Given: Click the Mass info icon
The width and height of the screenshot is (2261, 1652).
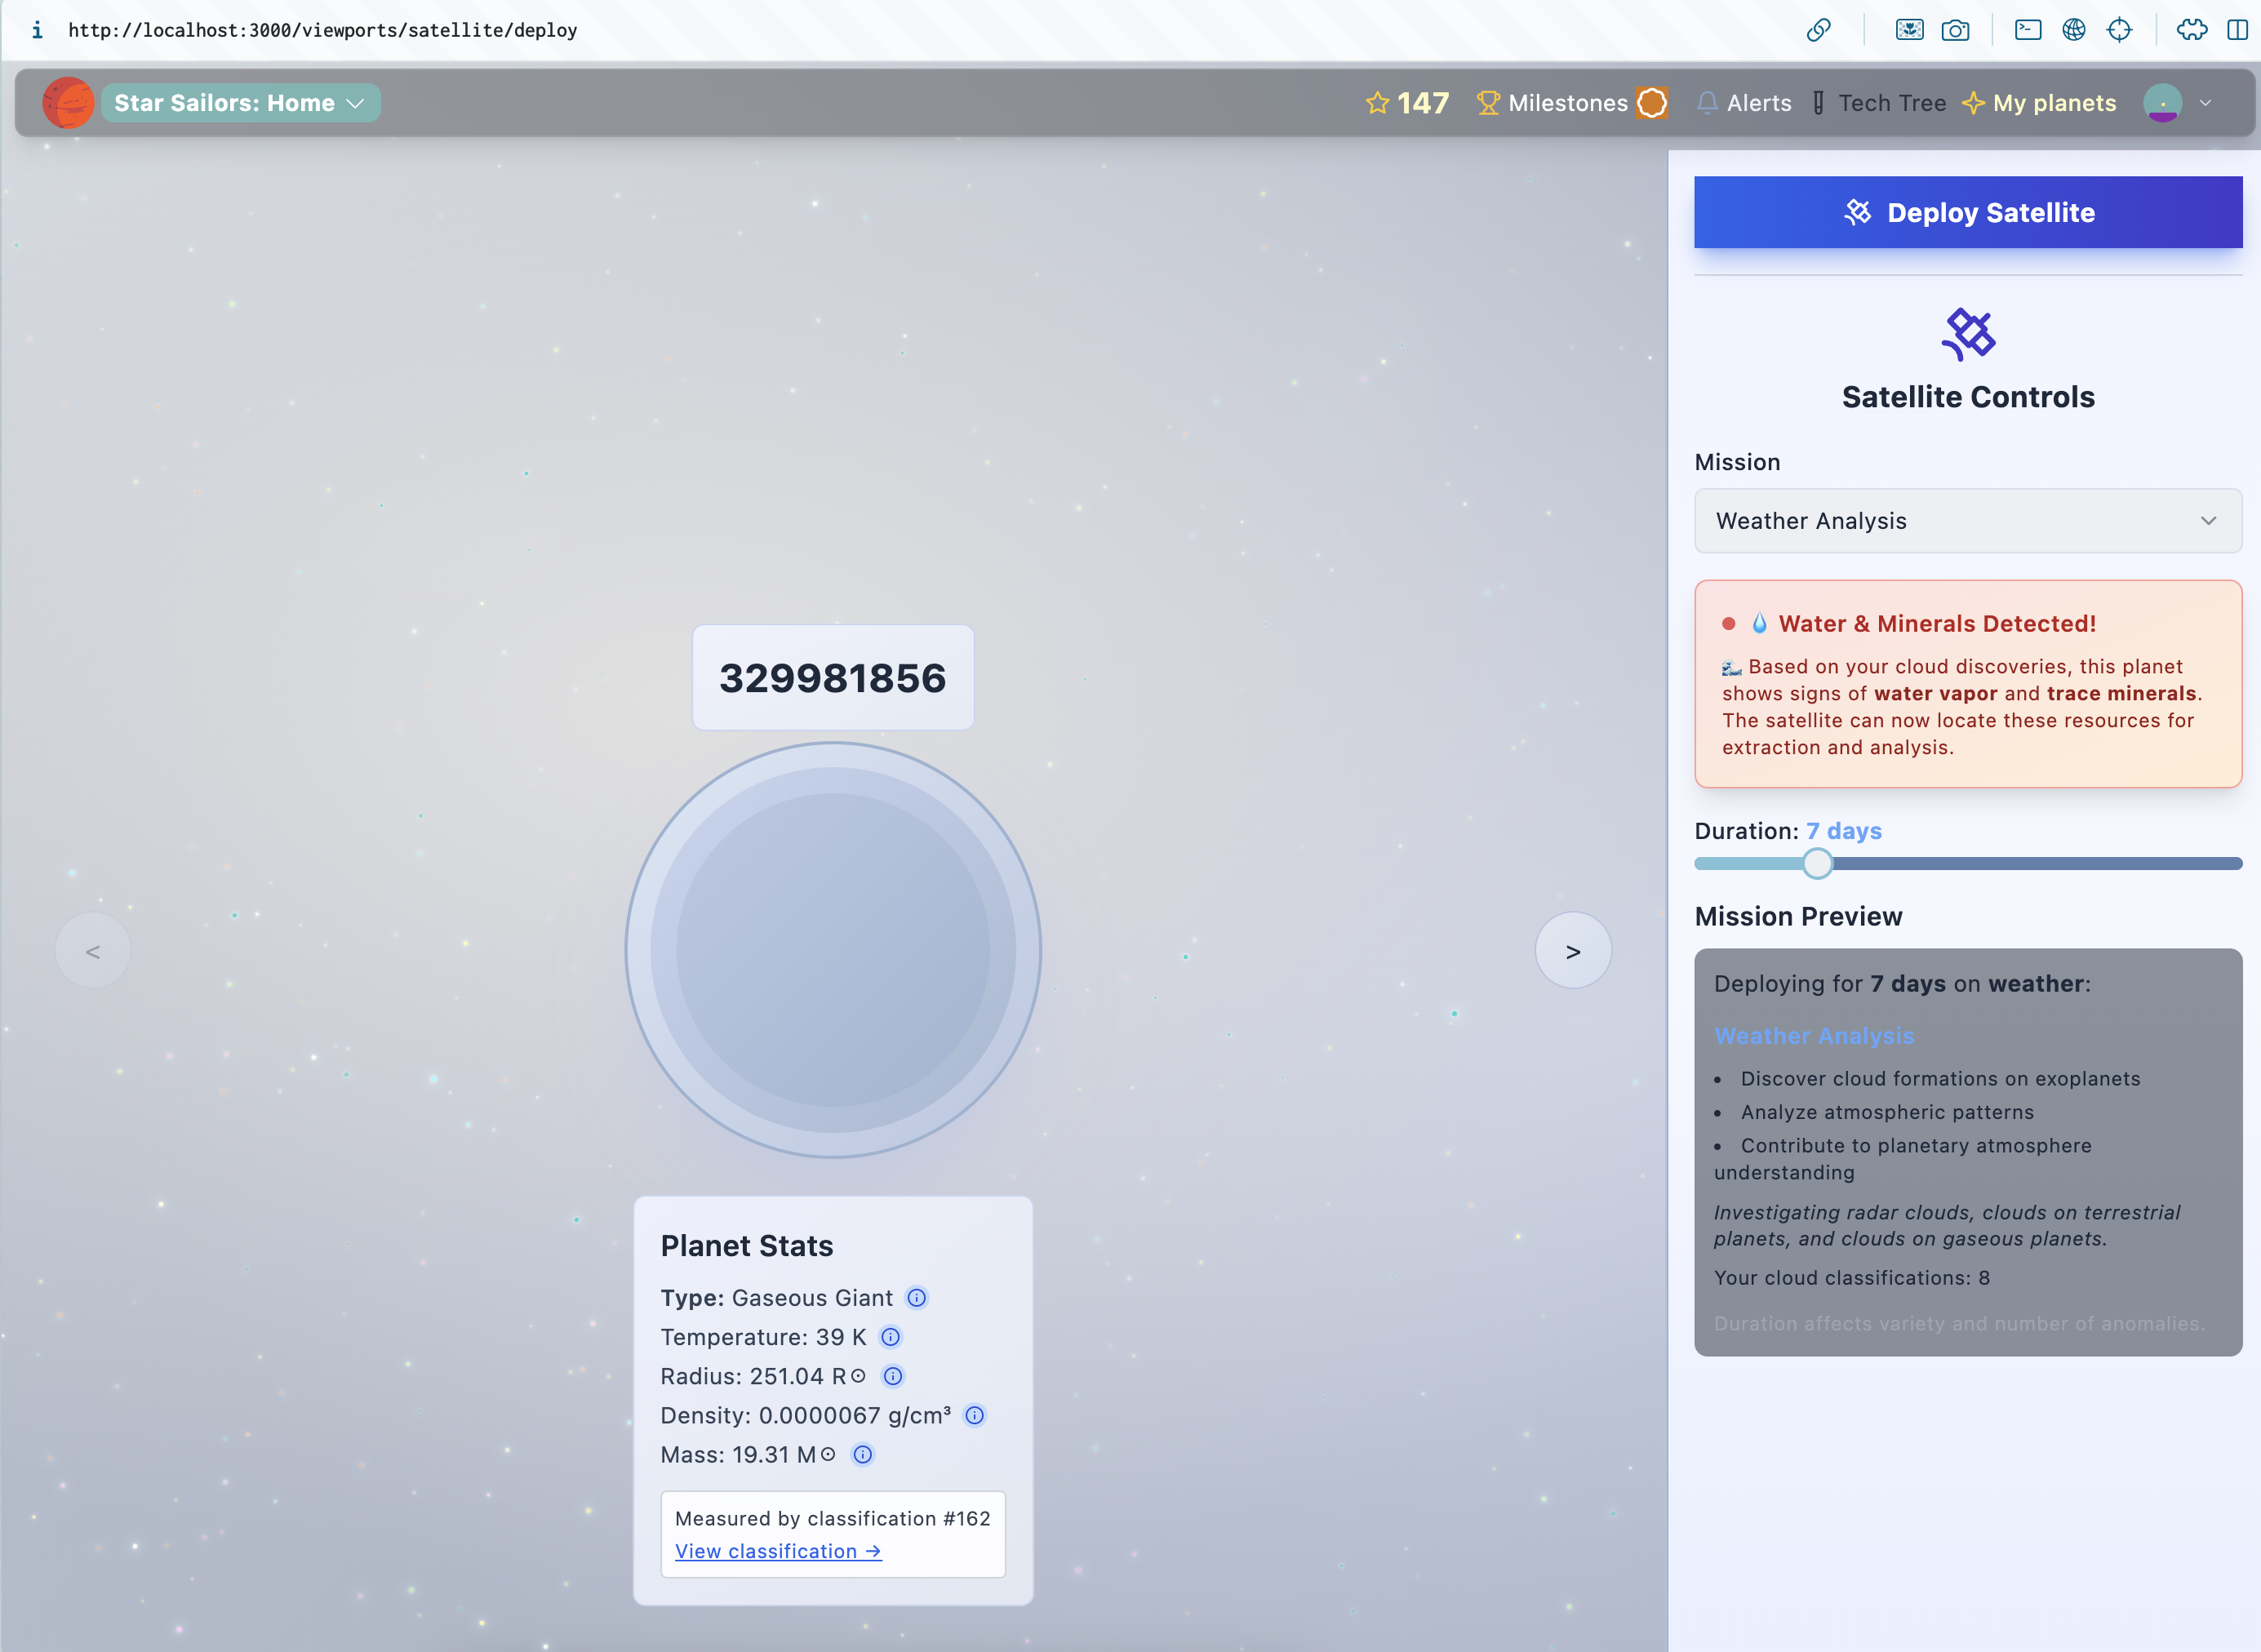Looking at the screenshot, I should (x=862, y=1454).
